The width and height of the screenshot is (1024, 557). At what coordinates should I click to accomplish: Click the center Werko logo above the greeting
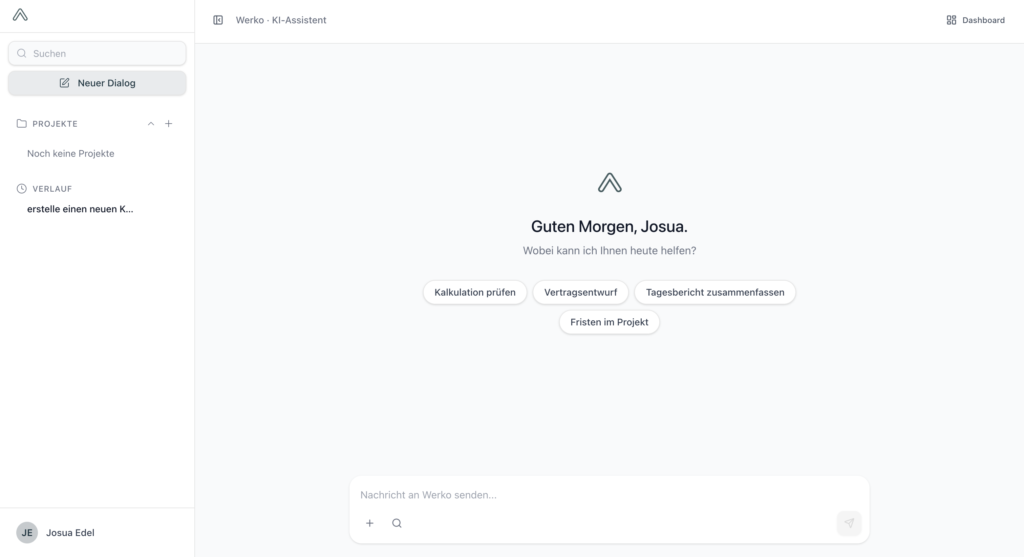click(x=609, y=182)
